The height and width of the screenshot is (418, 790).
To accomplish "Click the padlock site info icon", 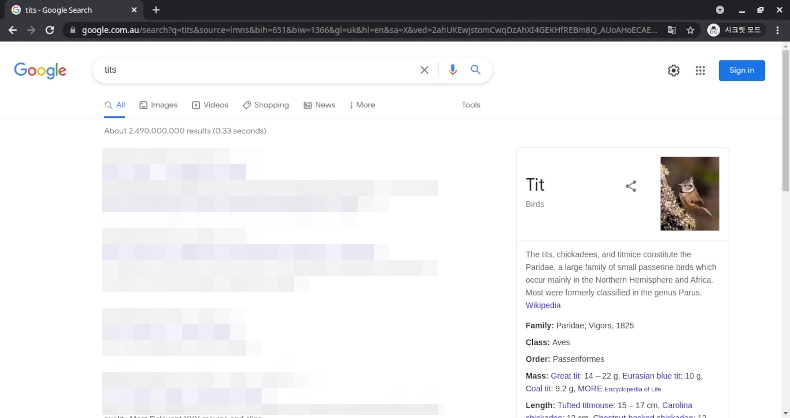I will (x=73, y=30).
